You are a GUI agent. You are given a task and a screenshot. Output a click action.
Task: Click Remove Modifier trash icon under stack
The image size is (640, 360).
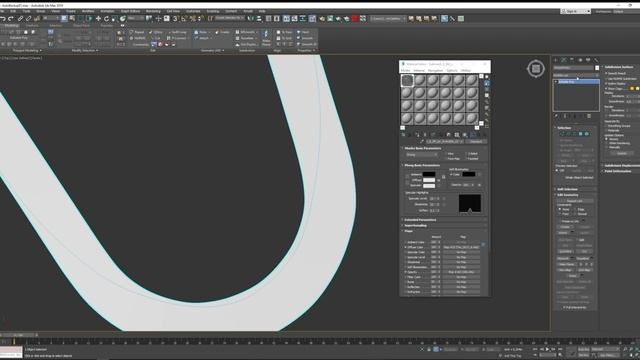pos(581,116)
